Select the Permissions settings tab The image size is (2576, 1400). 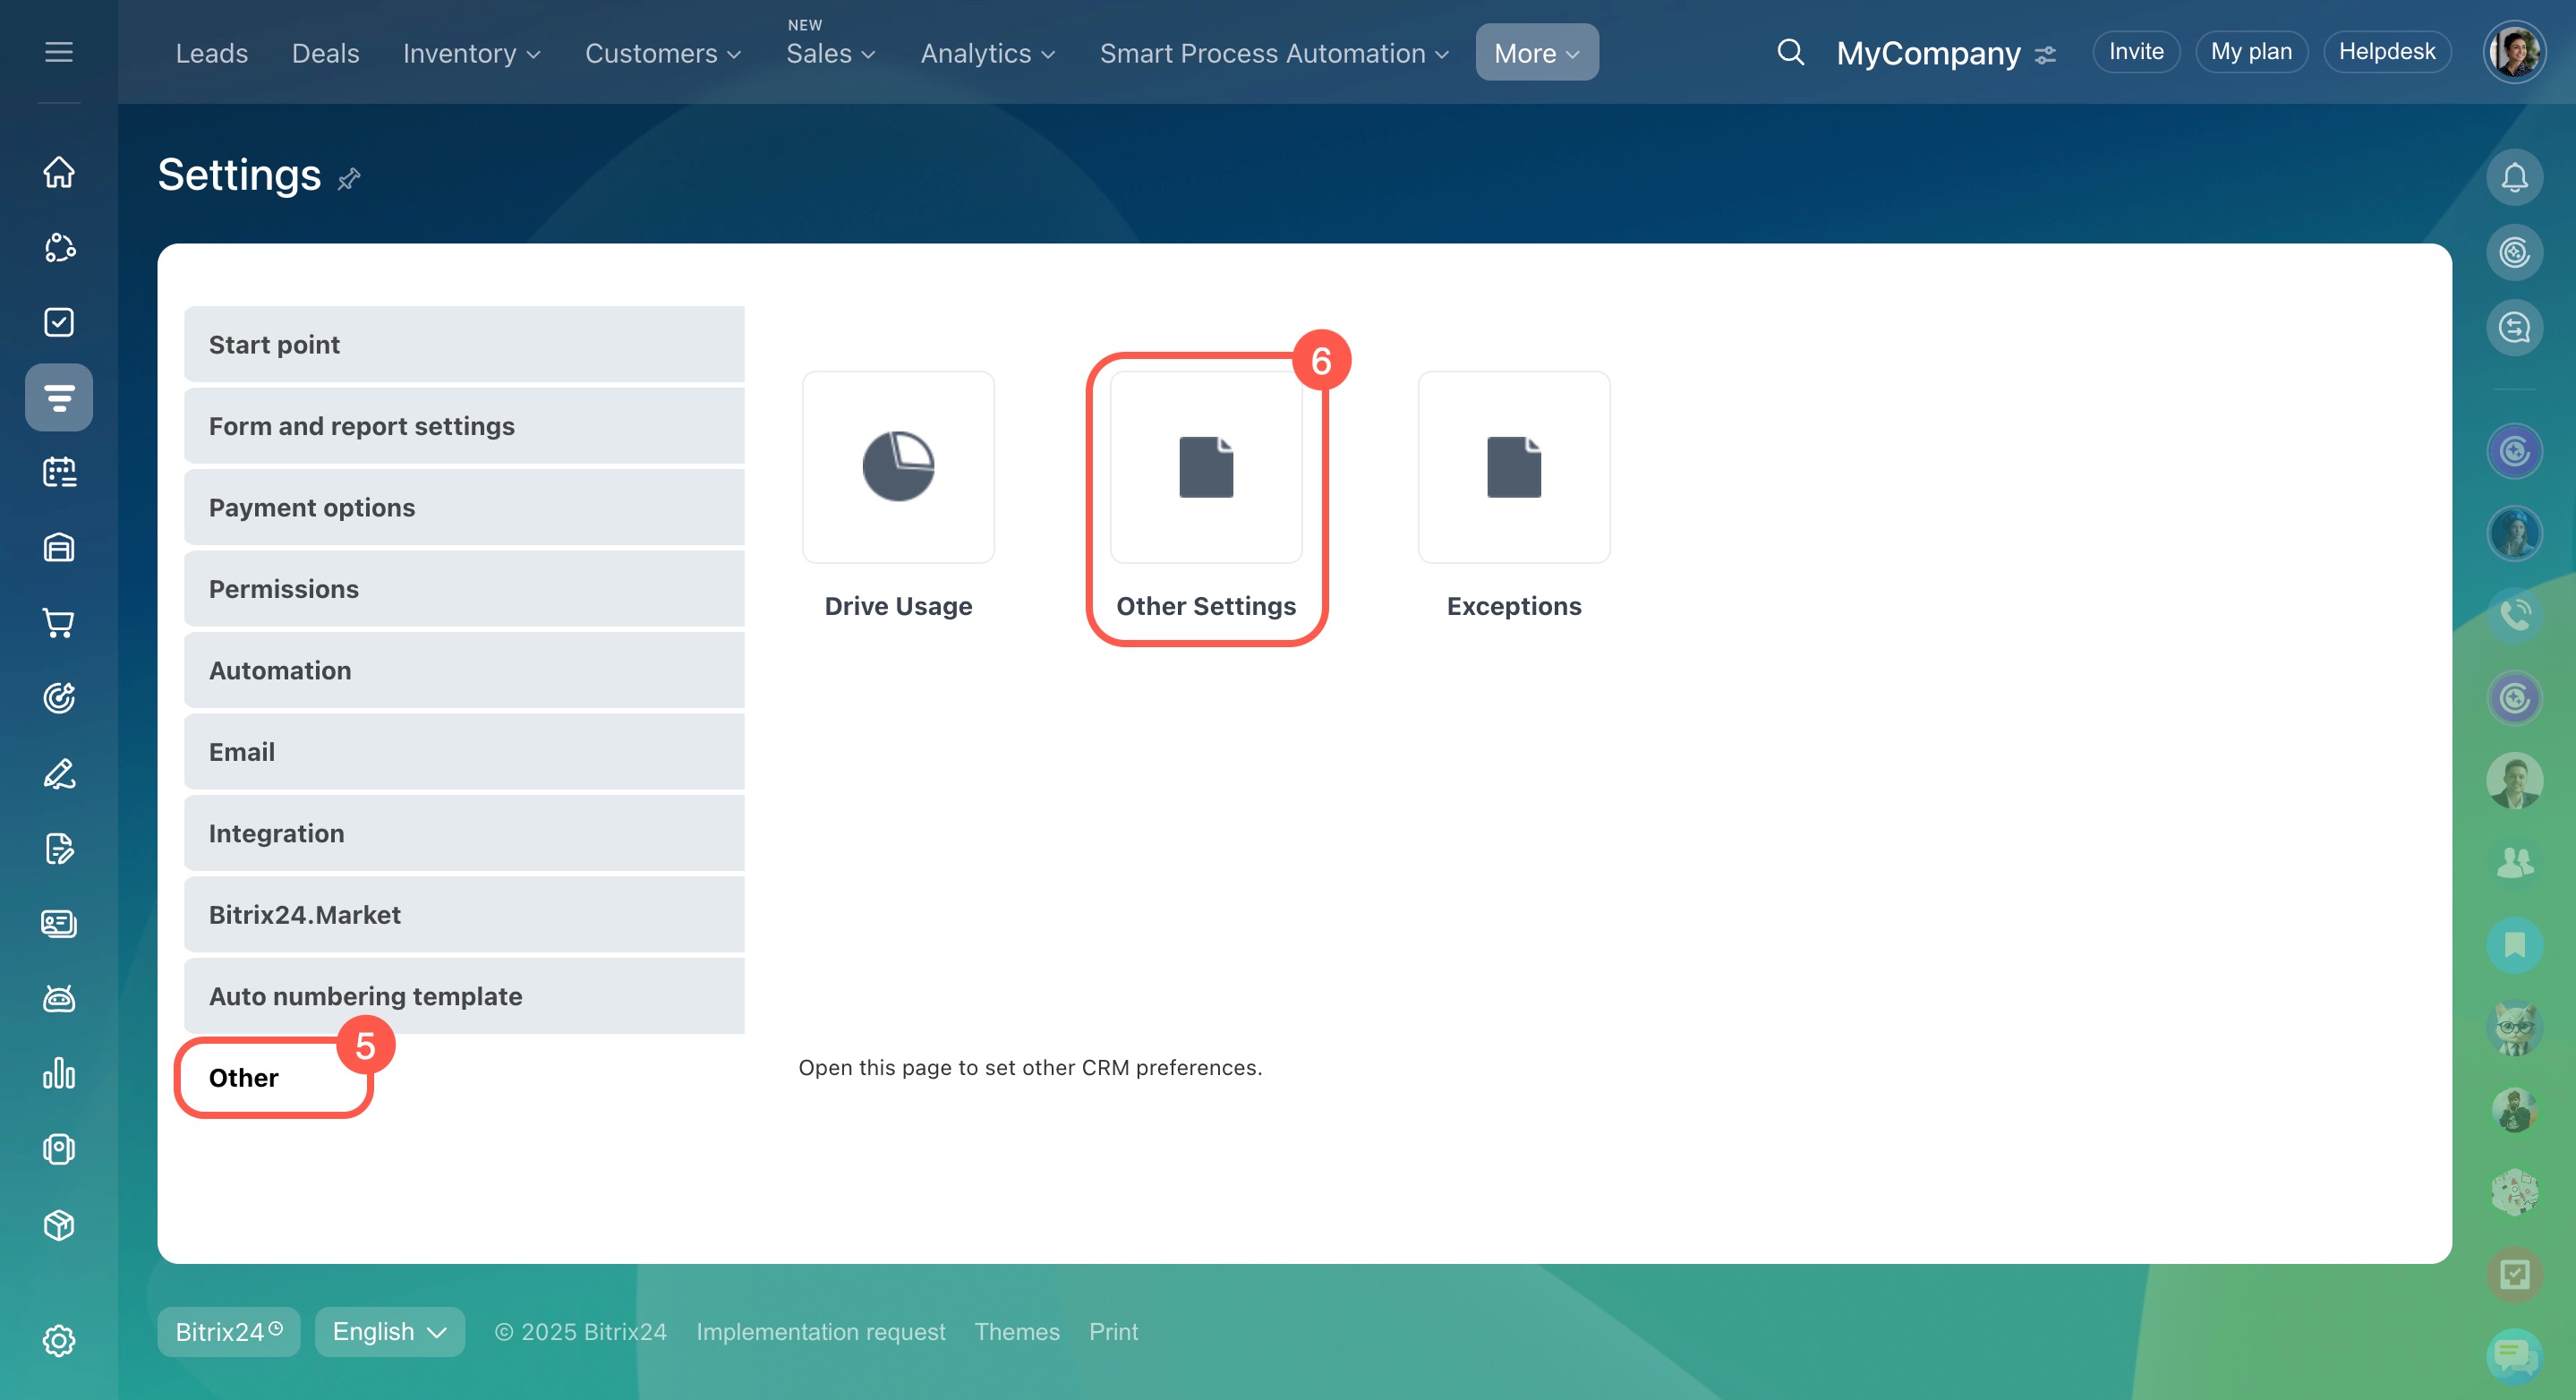click(x=464, y=589)
